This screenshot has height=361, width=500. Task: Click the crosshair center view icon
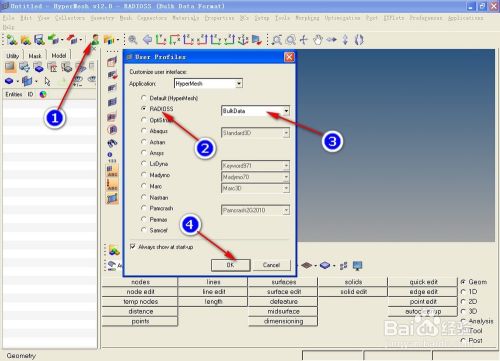(x=304, y=40)
